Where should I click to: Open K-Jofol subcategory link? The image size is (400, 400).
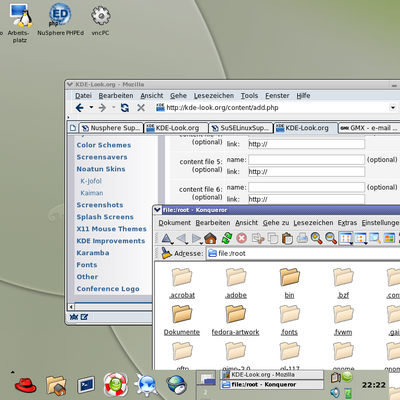pos(91,181)
